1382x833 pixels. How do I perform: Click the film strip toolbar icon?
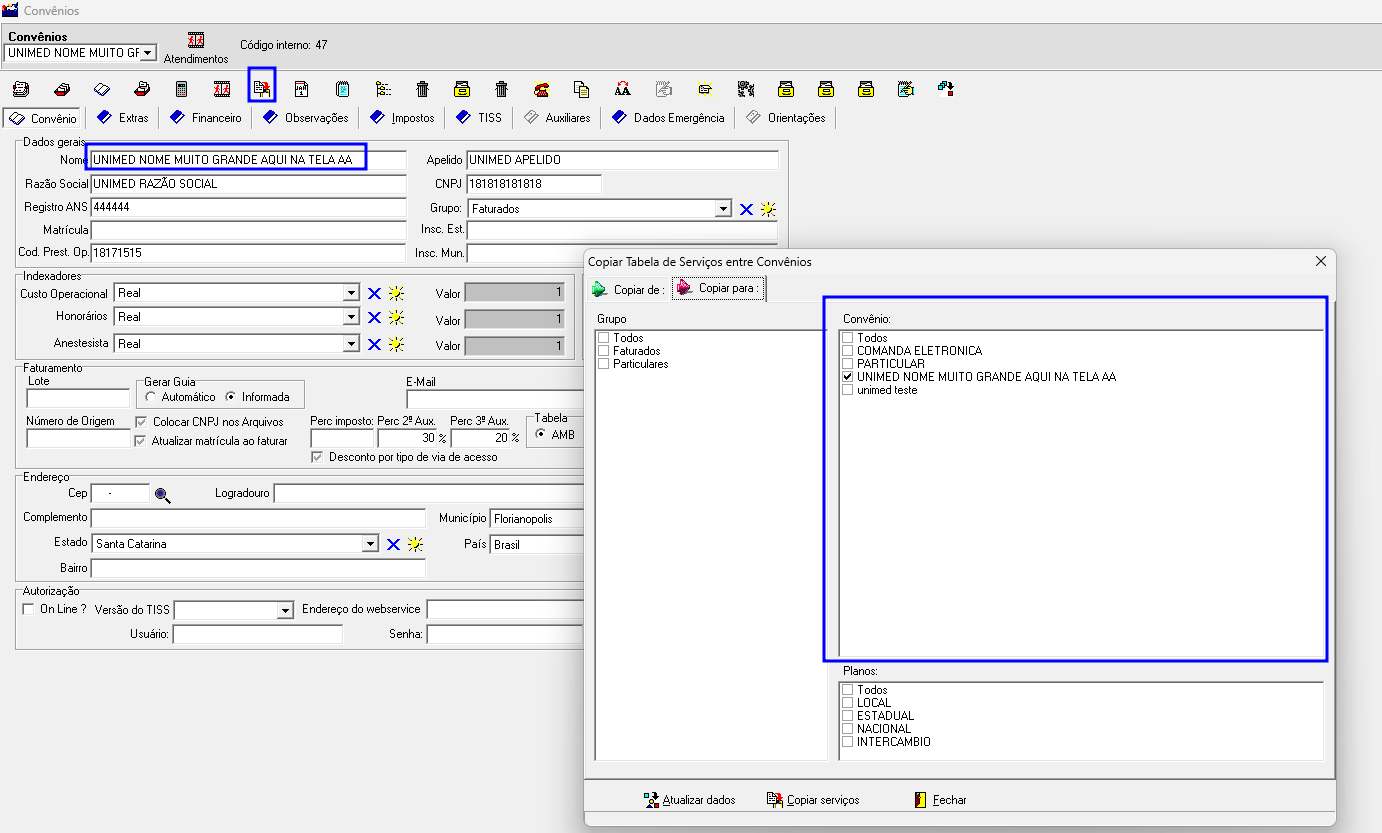point(222,89)
